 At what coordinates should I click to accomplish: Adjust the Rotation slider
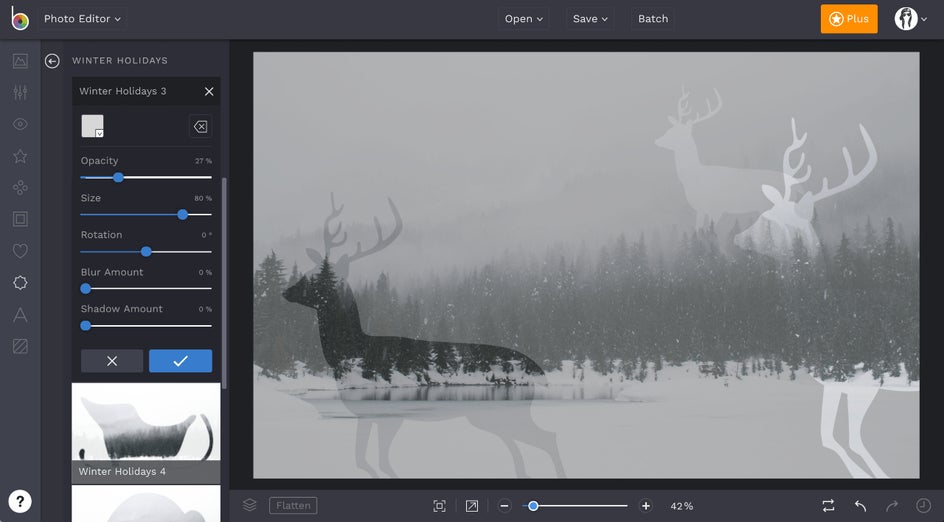pos(146,252)
